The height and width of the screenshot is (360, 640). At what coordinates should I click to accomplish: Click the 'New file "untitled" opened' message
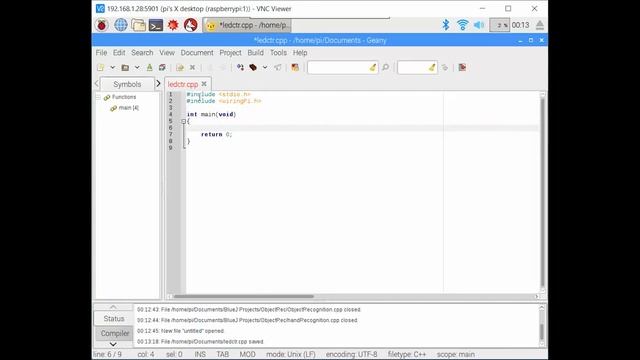click(180, 331)
